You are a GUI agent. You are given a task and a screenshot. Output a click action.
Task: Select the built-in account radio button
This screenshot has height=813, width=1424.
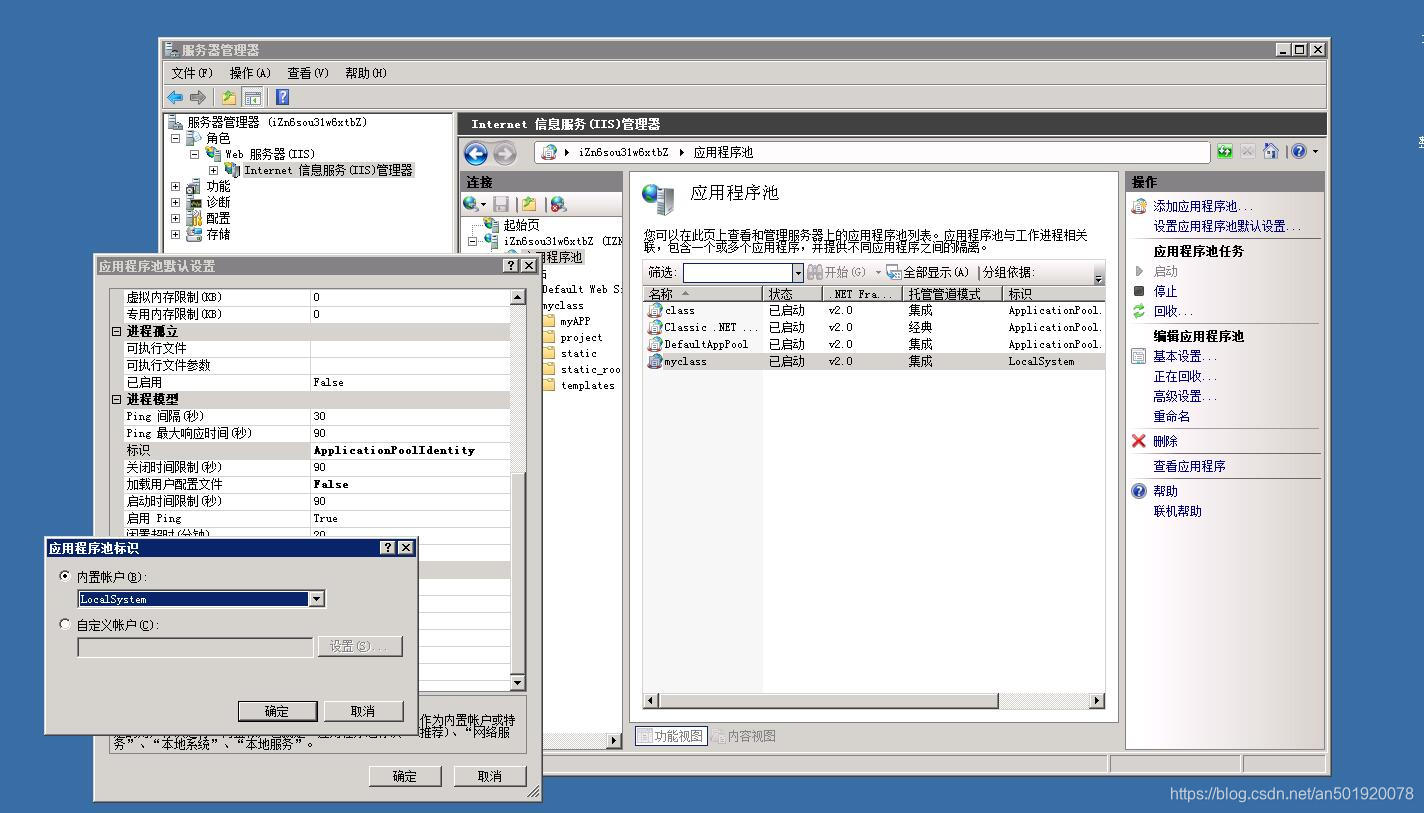[66, 576]
